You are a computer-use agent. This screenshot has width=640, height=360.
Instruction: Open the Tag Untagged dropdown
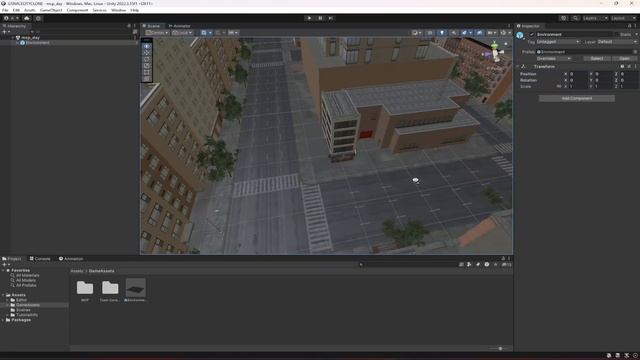558,42
